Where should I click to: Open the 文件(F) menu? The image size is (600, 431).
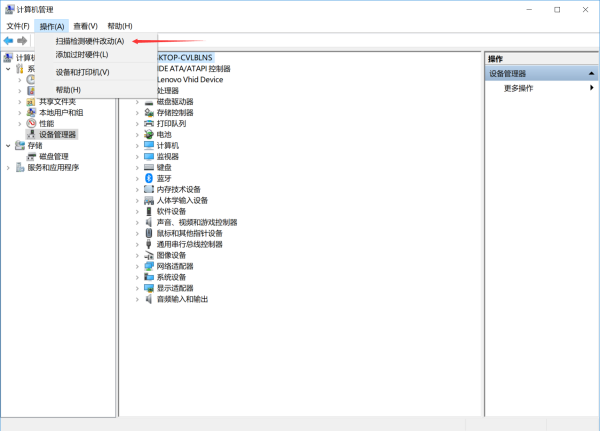click(x=18, y=26)
